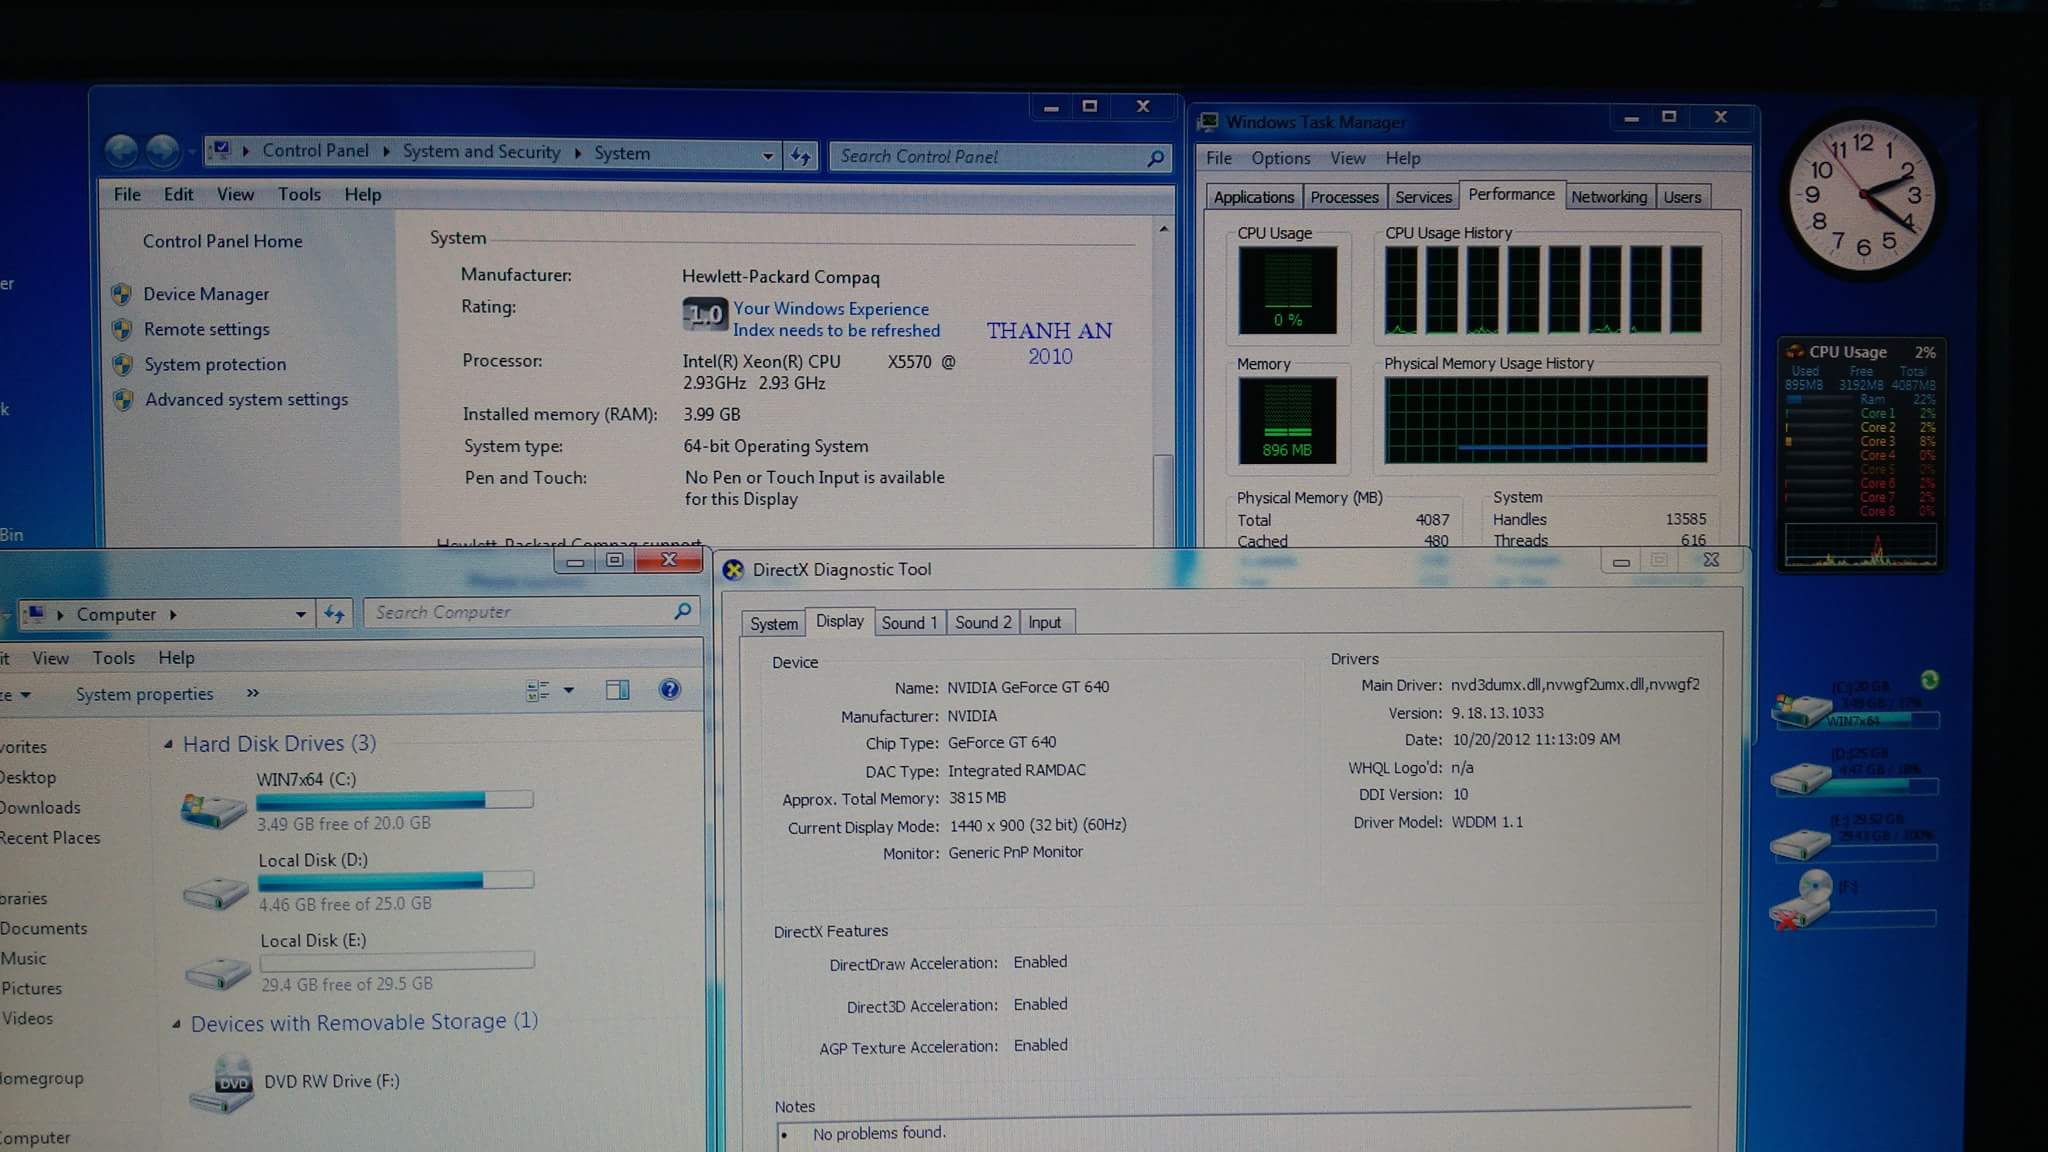Image resolution: width=2048 pixels, height=1152 pixels.
Task: Open Downloads in Computer navigation pane
Action: 40,807
